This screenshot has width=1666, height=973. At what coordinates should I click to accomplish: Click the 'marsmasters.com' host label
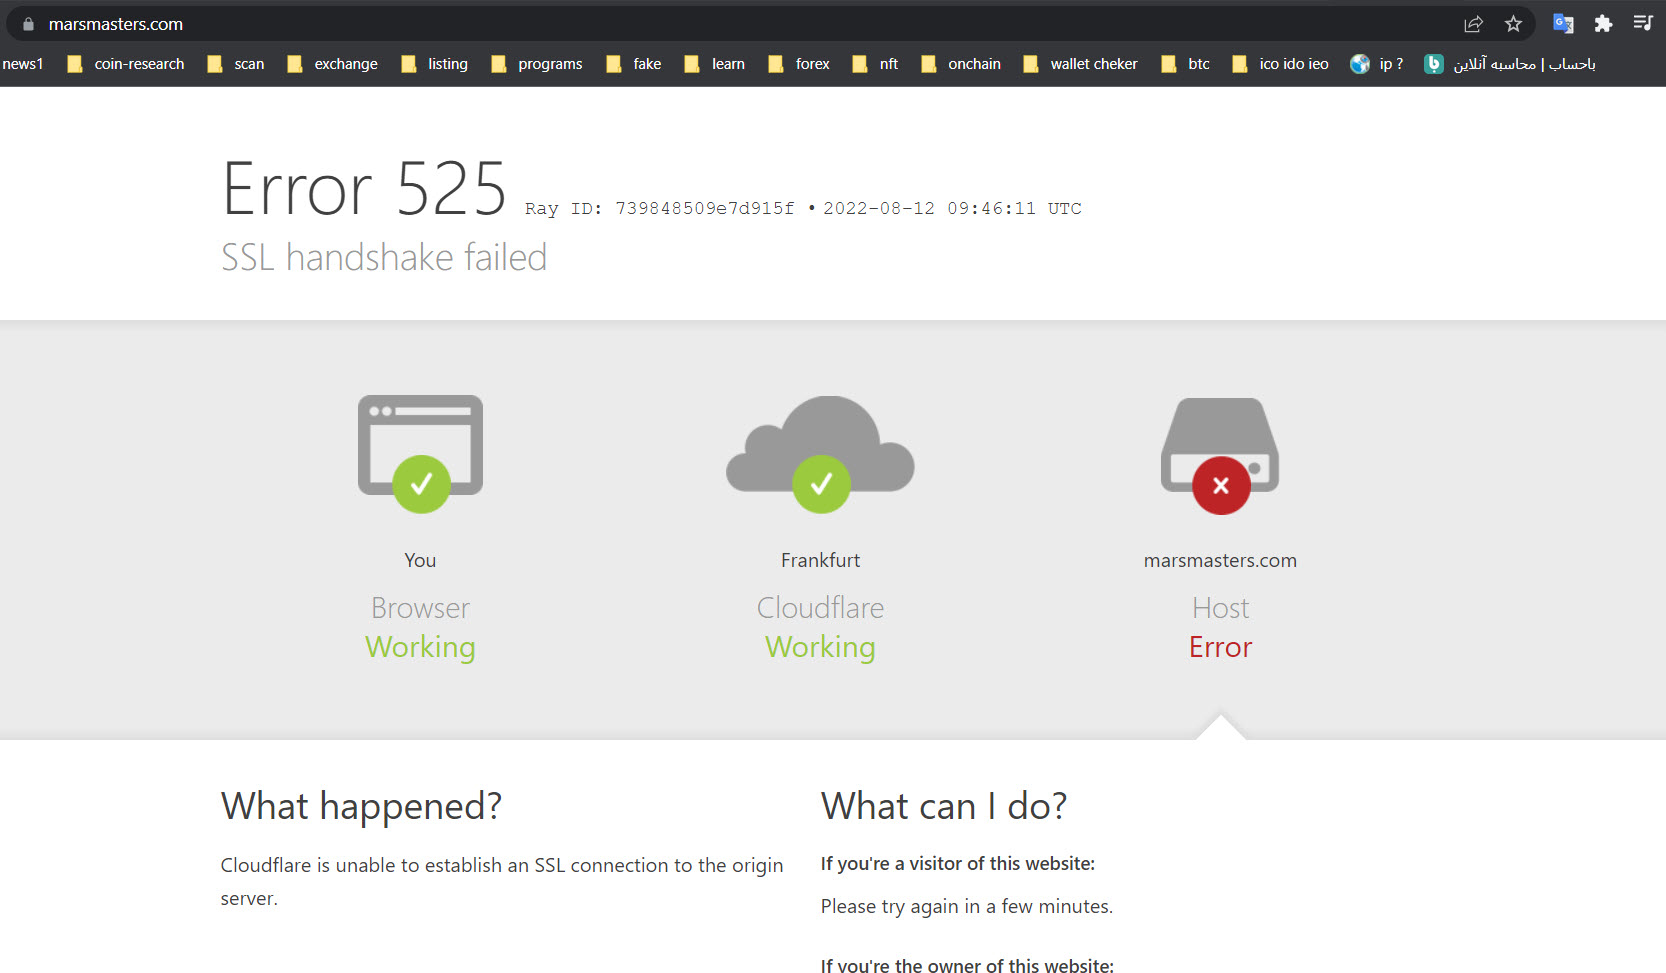point(1220,560)
